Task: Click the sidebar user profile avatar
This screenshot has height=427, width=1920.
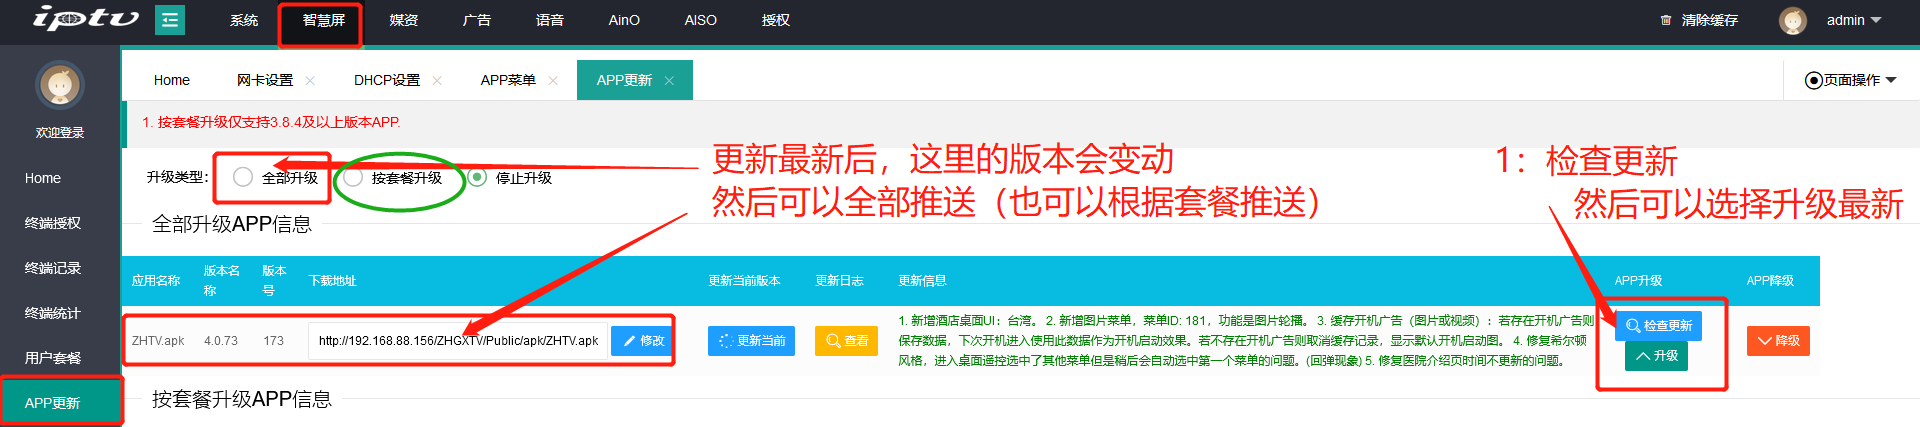Action: coord(59,86)
